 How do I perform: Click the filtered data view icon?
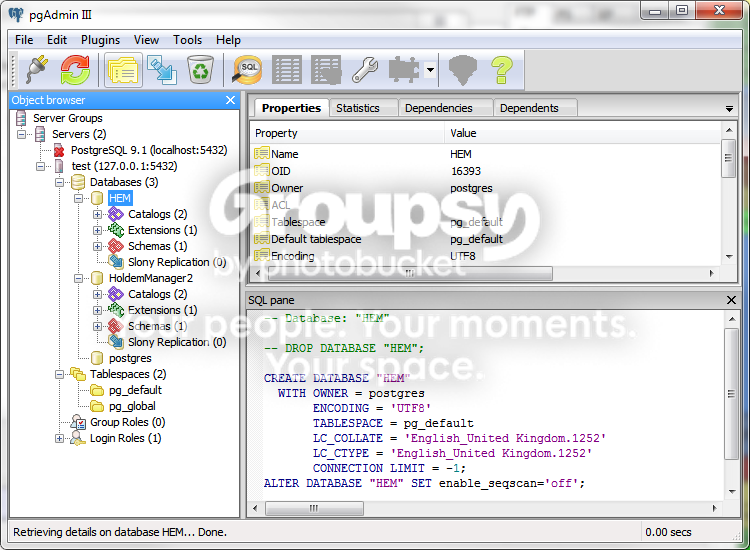coord(326,70)
